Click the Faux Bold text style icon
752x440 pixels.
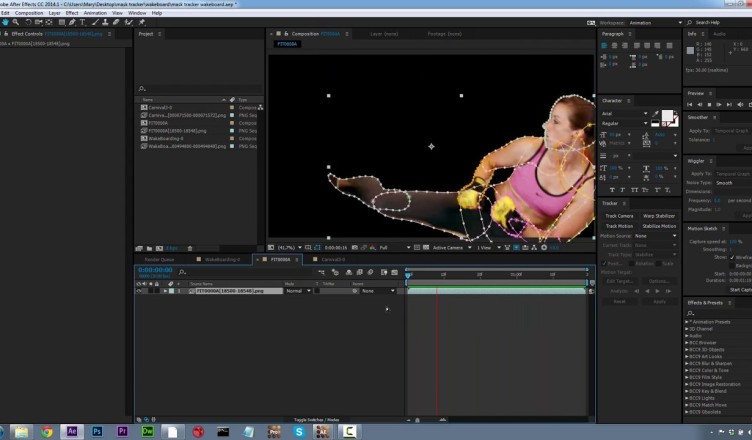tap(612, 190)
